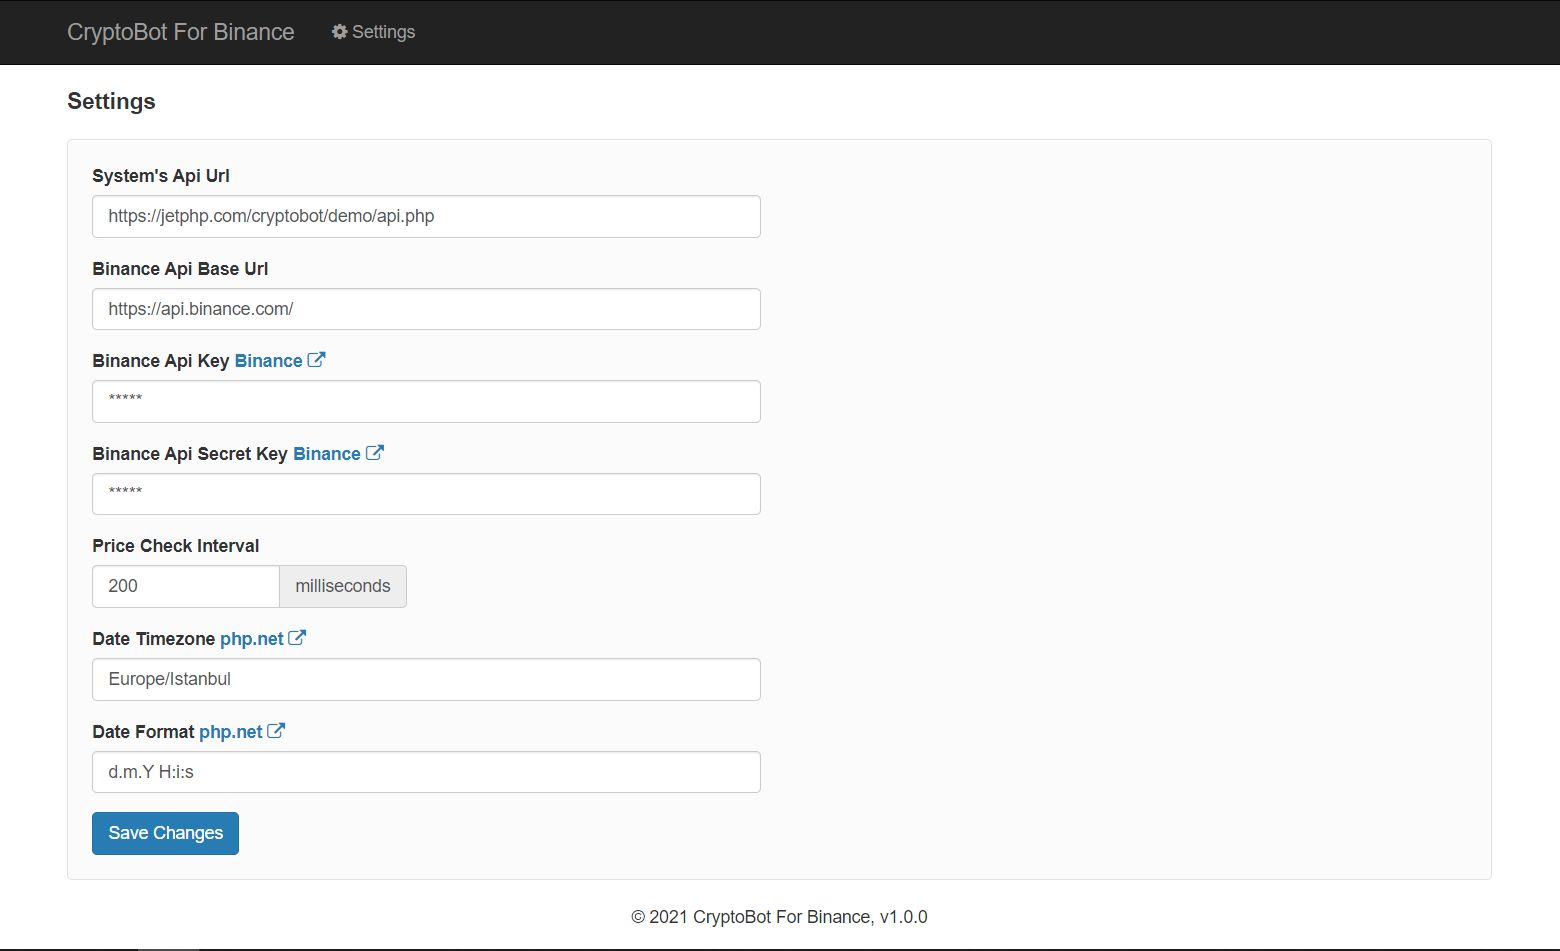Click external link icon next to Date Format

(x=276, y=731)
